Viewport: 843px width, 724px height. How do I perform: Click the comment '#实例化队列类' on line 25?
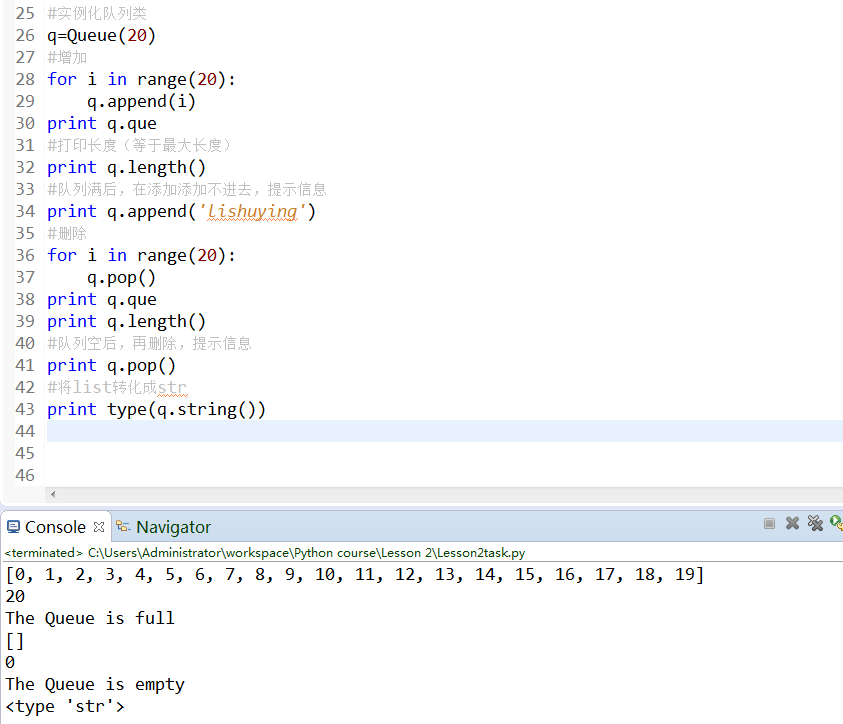(97, 13)
